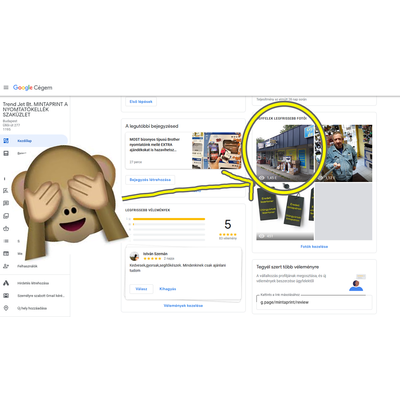Image resolution: width=400 pixels, height=400 pixels.
Task: Click the Fotók kezelése link
Action: [x=314, y=247]
